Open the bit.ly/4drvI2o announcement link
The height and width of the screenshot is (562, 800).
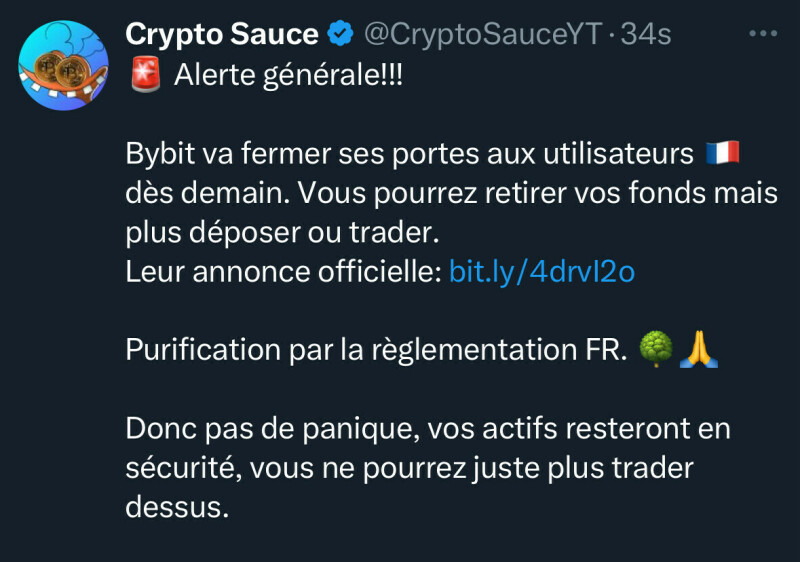542,271
